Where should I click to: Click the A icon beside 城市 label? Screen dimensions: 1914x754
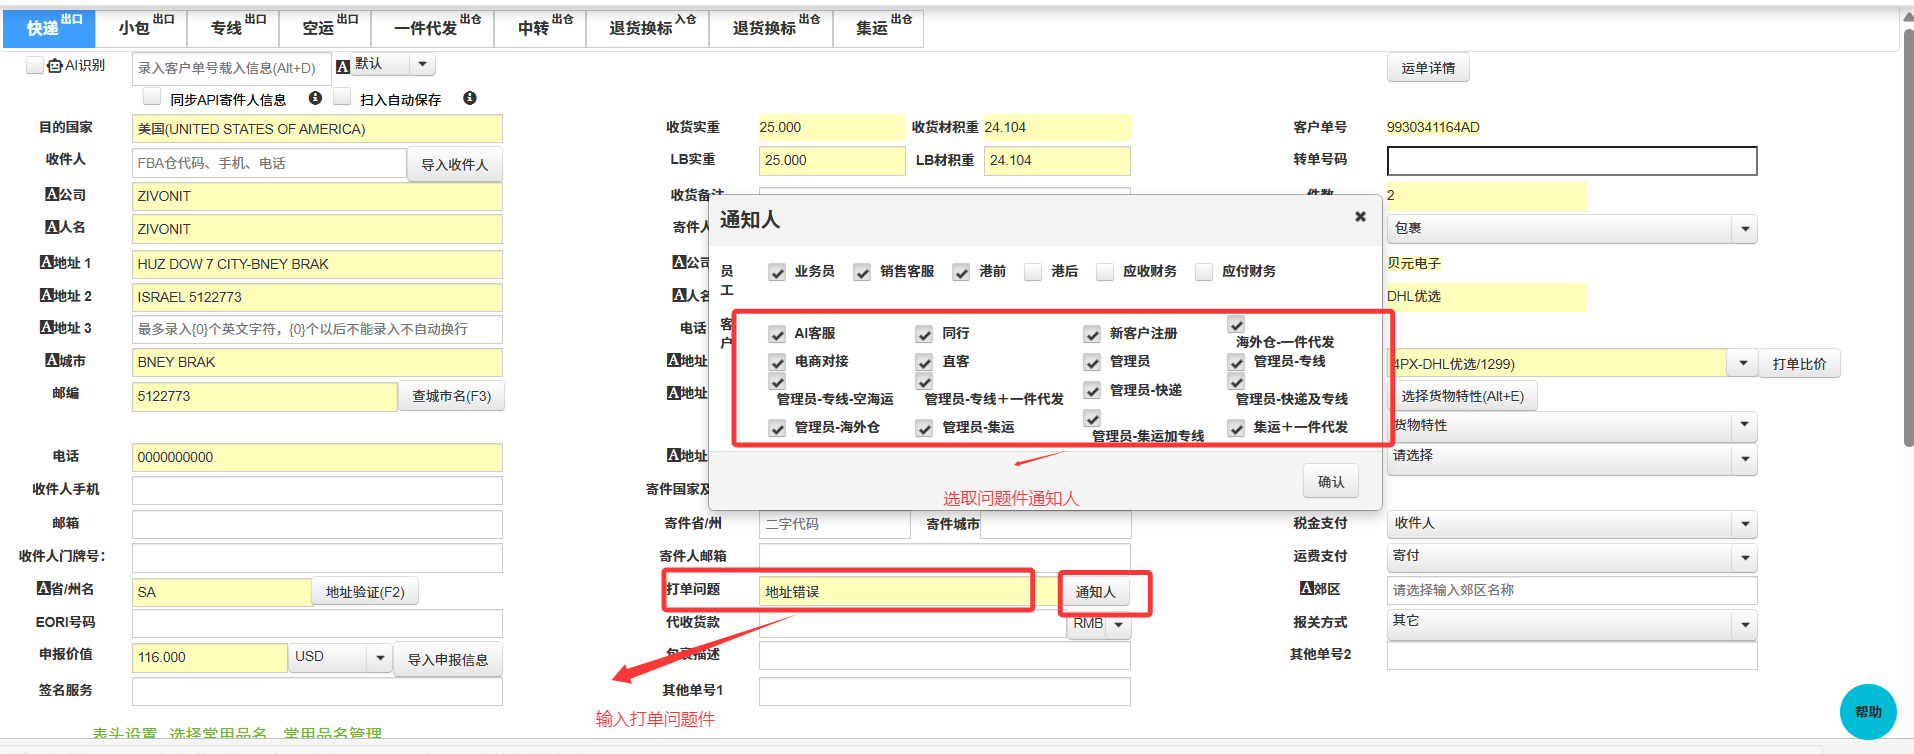52,360
